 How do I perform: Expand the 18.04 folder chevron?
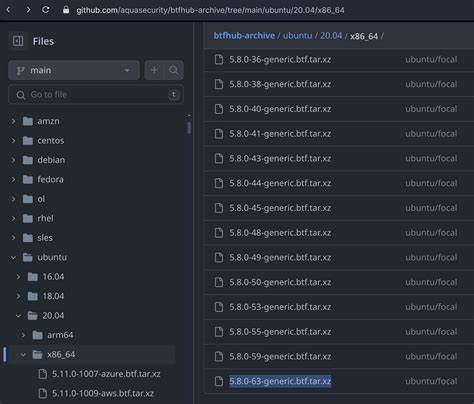(x=18, y=296)
